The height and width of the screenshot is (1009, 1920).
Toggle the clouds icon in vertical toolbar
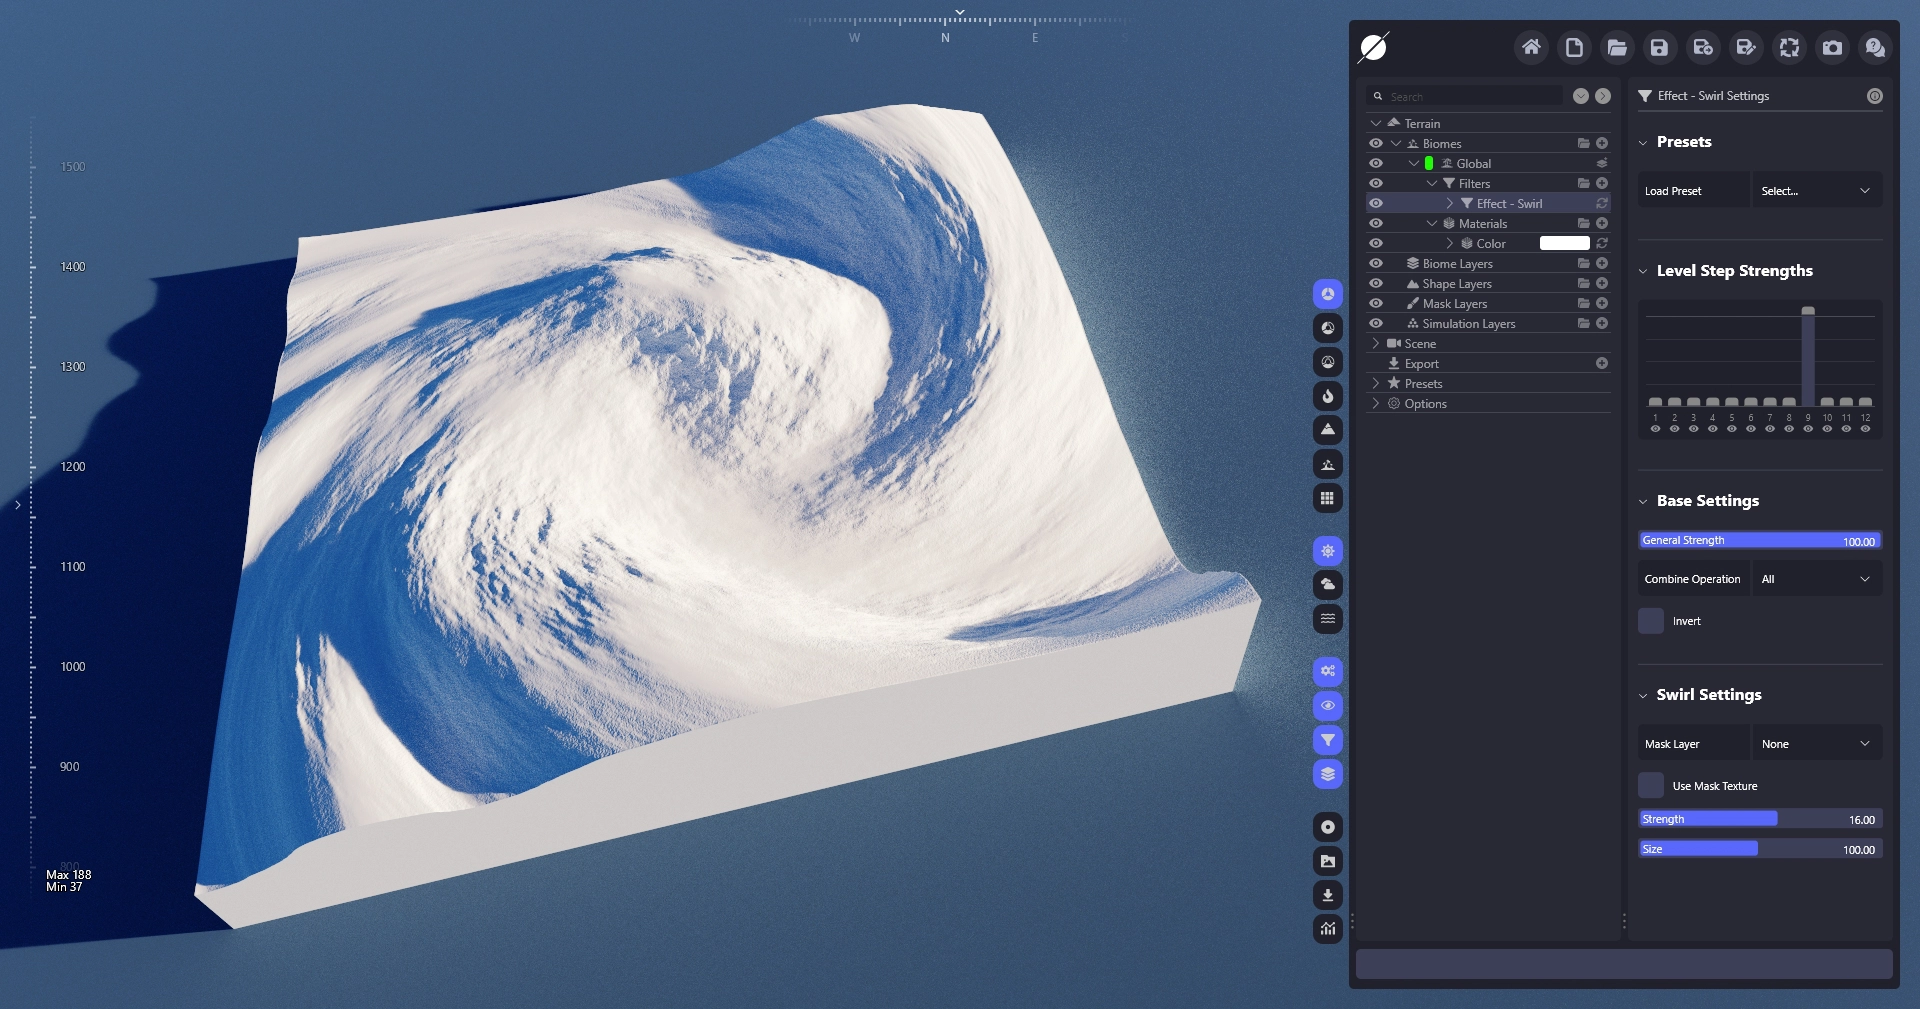click(x=1327, y=584)
